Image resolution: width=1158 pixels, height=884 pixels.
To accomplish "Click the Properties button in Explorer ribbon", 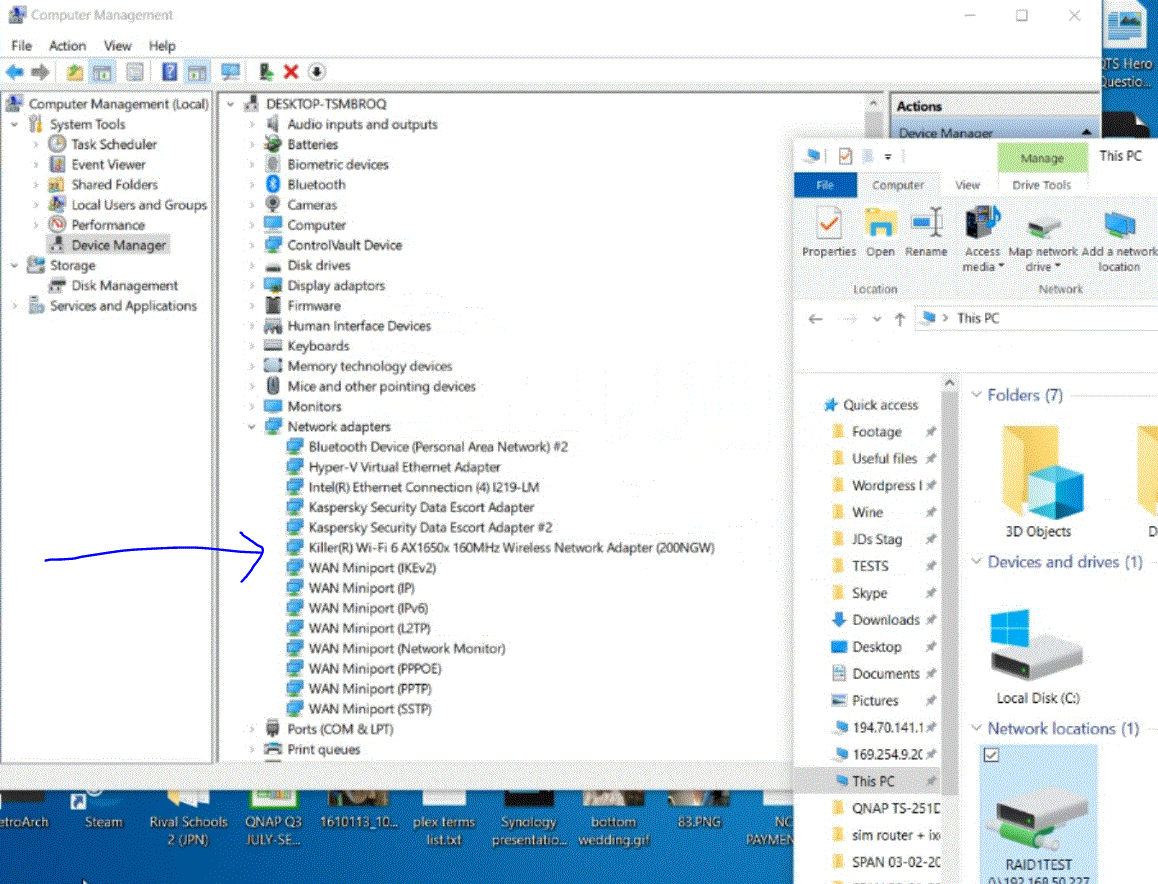I will coord(829,233).
